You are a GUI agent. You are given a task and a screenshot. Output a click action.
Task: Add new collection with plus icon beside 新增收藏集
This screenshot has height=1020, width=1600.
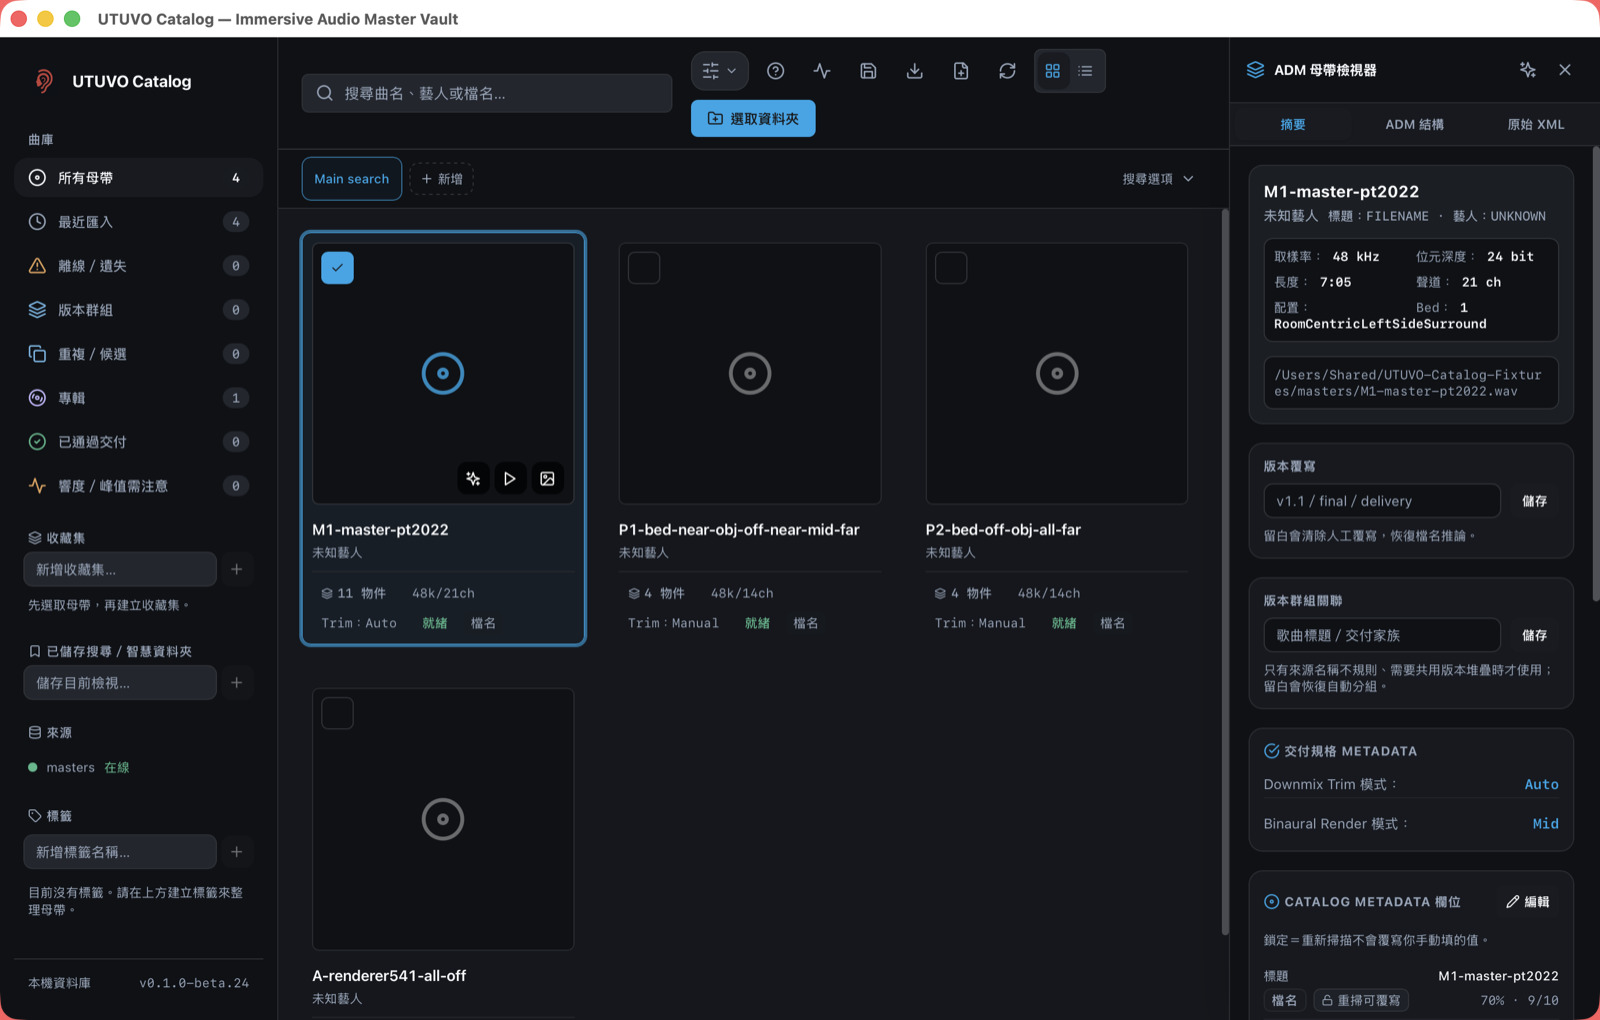(x=237, y=569)
